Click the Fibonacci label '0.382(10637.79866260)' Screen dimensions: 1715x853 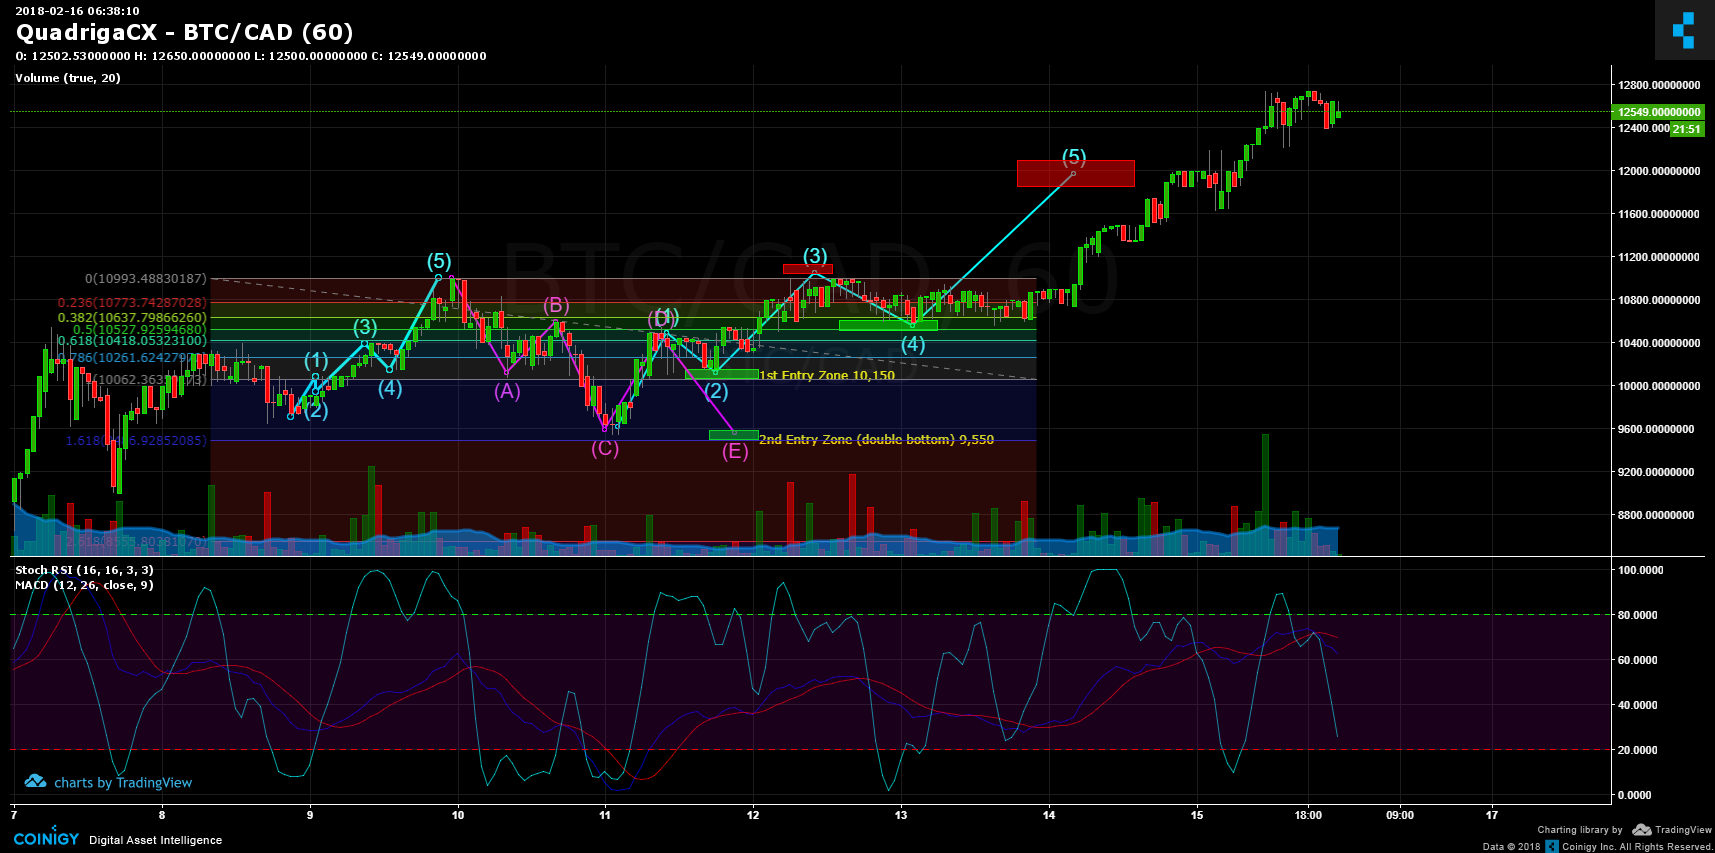point(132,318)
